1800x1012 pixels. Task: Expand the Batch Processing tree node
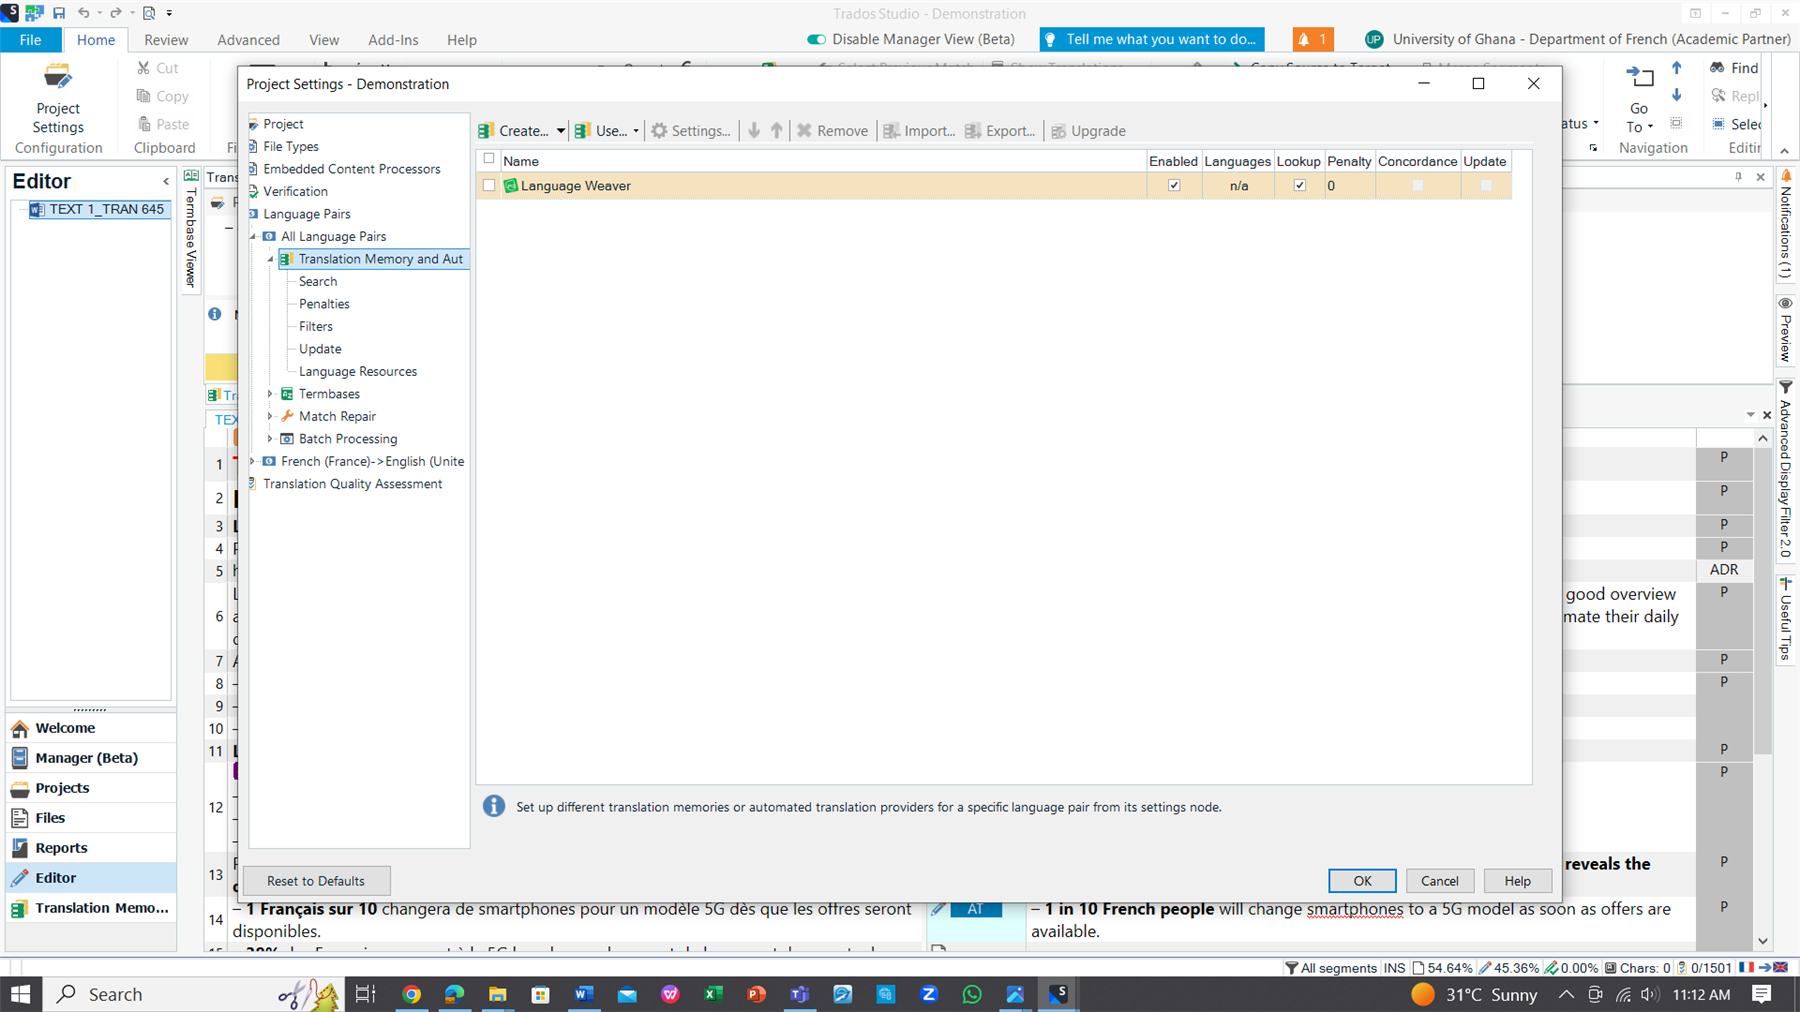pos(270,439)
